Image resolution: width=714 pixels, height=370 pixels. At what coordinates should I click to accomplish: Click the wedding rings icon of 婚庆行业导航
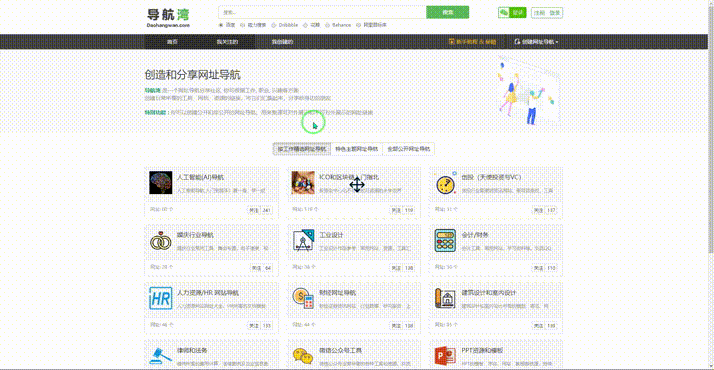[x=161, y=241]
